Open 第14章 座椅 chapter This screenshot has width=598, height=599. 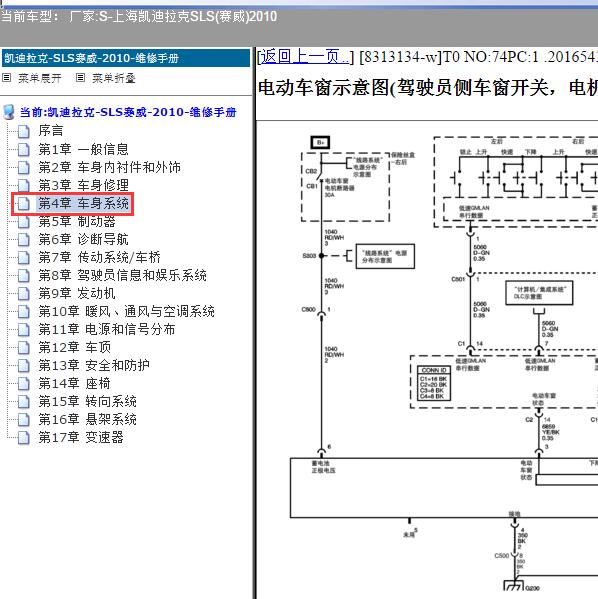pos(74,383)
